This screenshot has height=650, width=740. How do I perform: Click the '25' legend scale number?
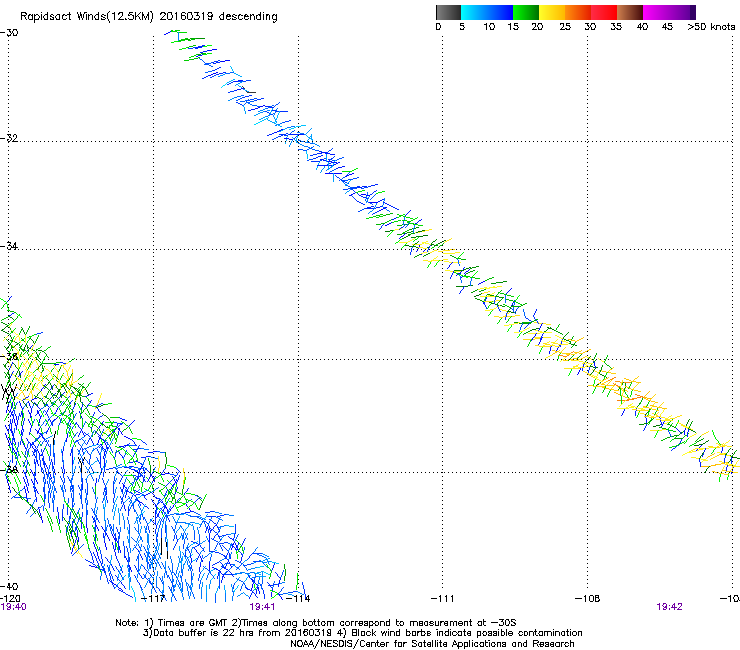coord(565,27)
